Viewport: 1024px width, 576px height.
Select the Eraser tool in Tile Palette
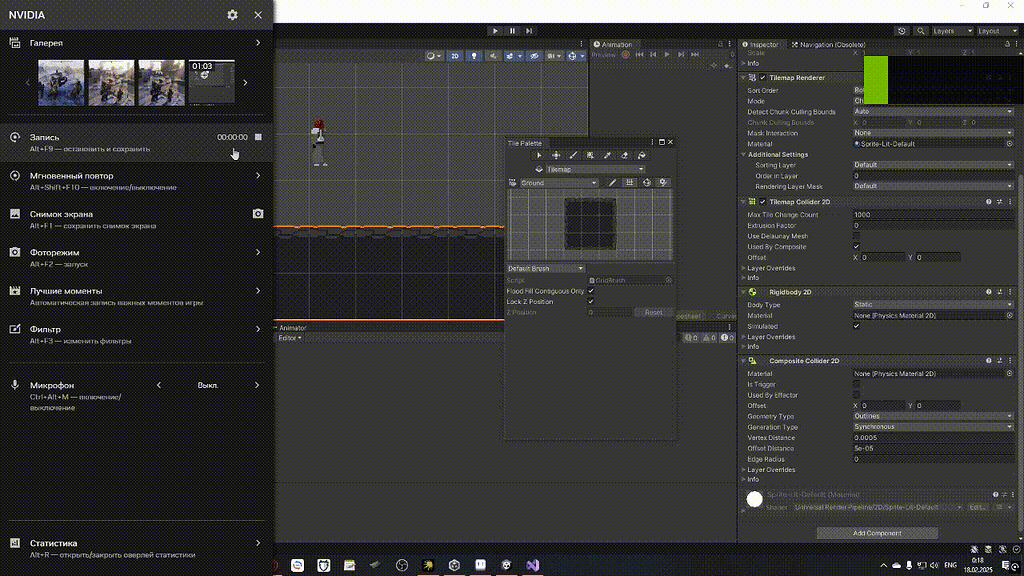tap(624, 155)
